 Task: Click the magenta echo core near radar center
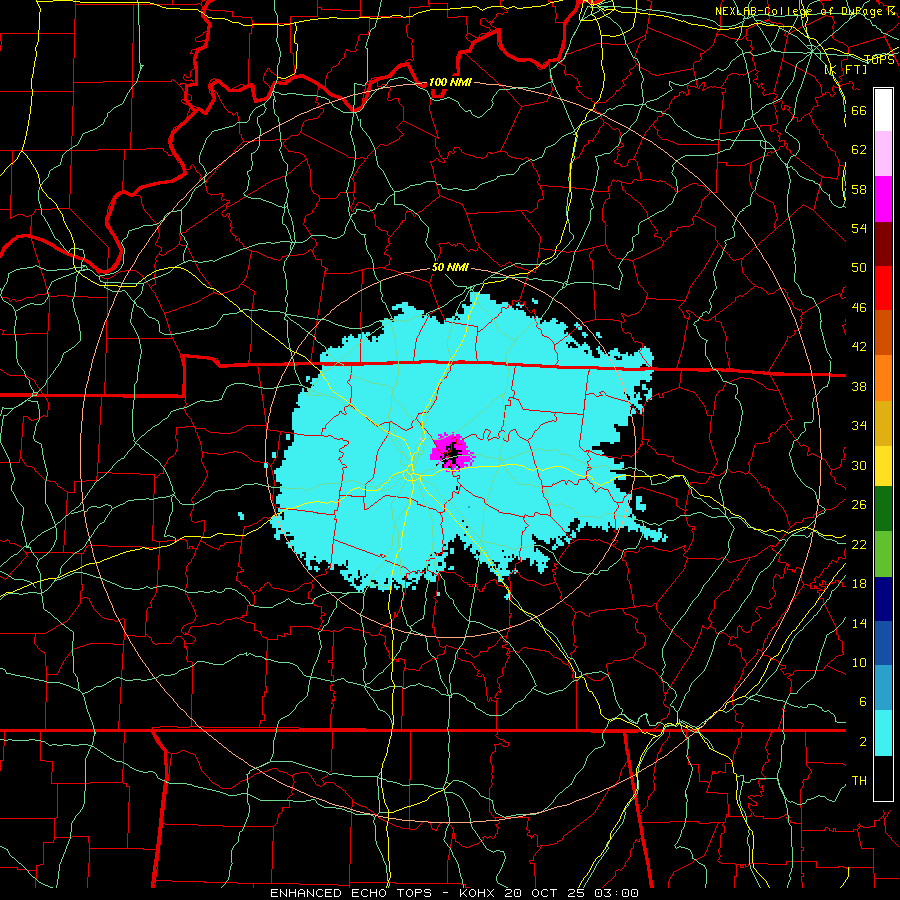[x=452, y=452]
